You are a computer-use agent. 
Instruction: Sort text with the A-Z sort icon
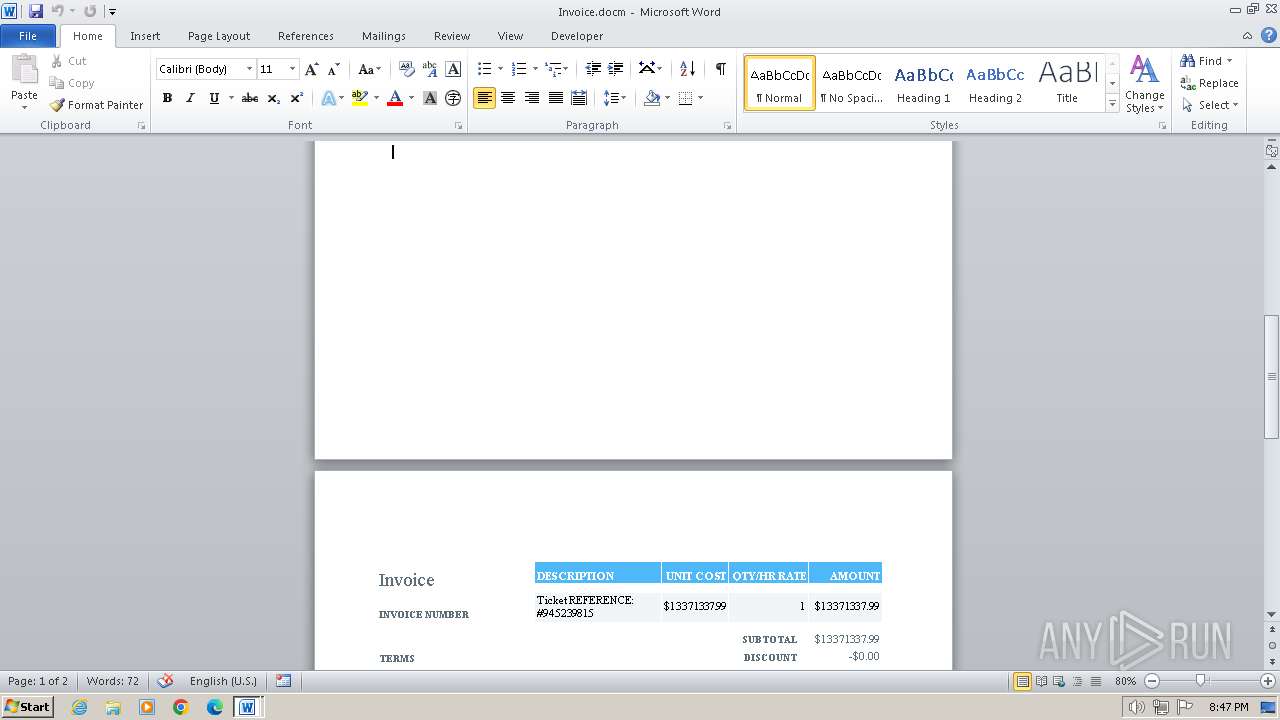(x=687, y=69)
